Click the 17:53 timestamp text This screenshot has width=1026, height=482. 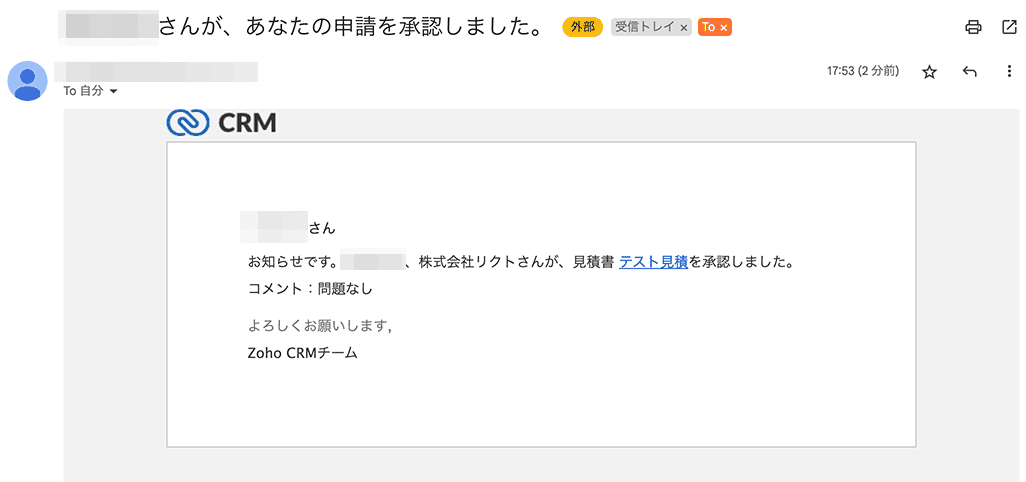coord(862,71)
